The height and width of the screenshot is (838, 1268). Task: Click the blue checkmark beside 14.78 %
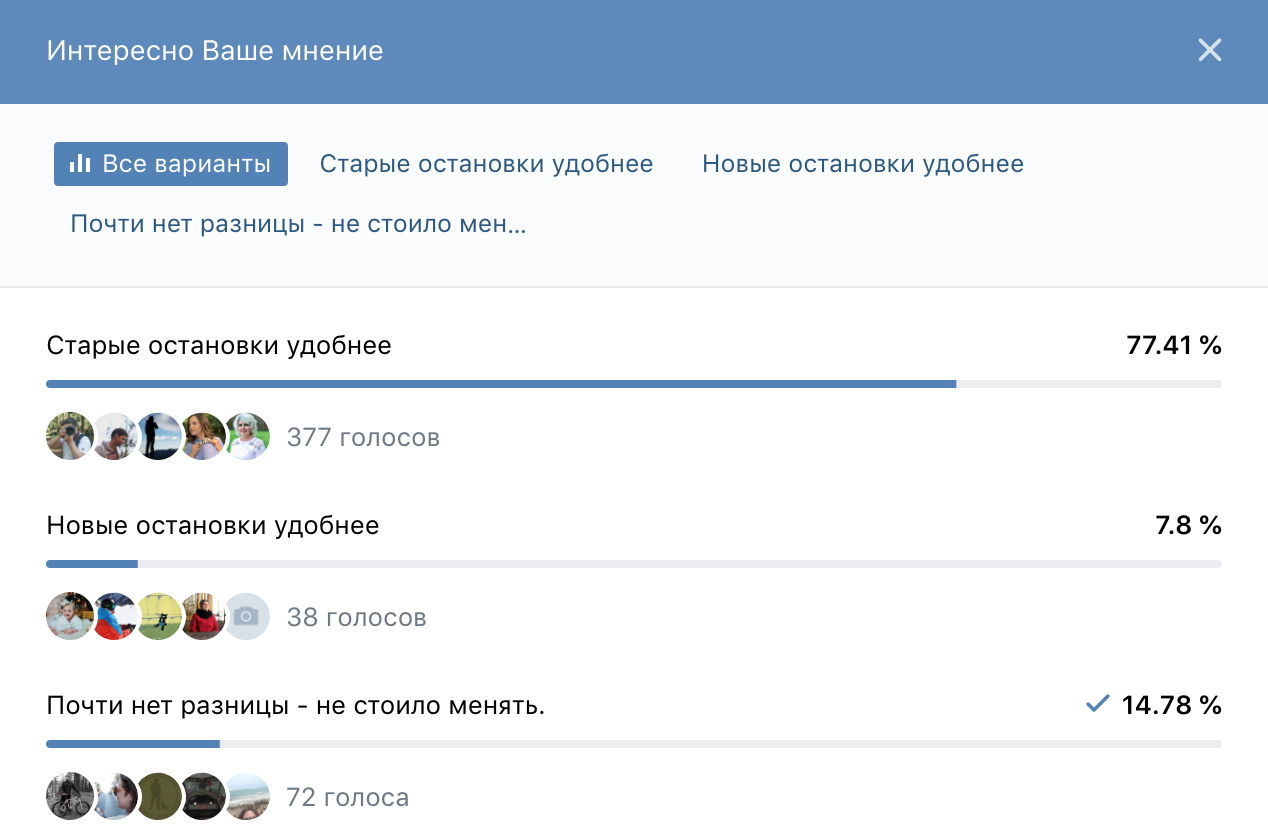(1097, 705)
